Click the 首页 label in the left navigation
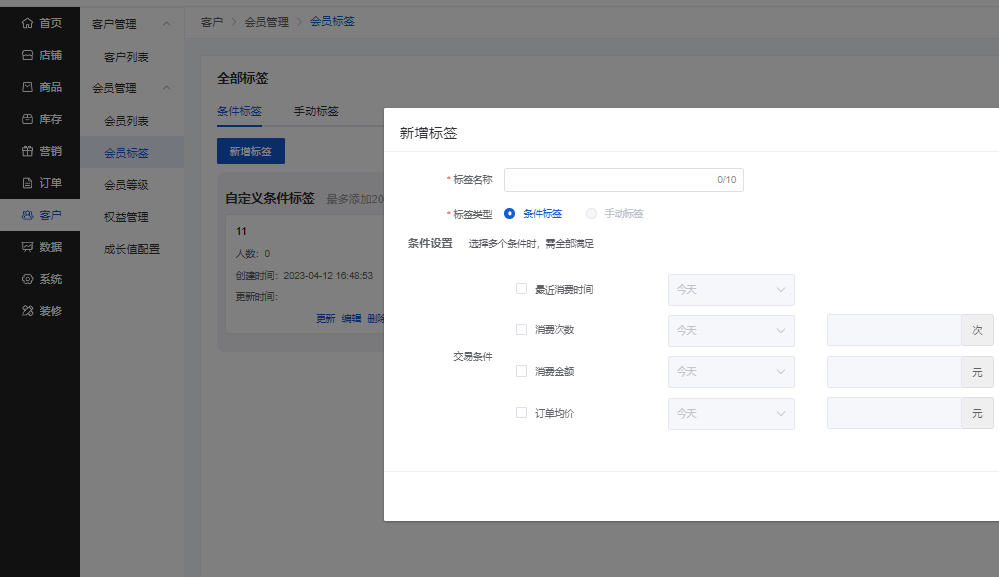This screenshot has height=577, width=999. 50,23
